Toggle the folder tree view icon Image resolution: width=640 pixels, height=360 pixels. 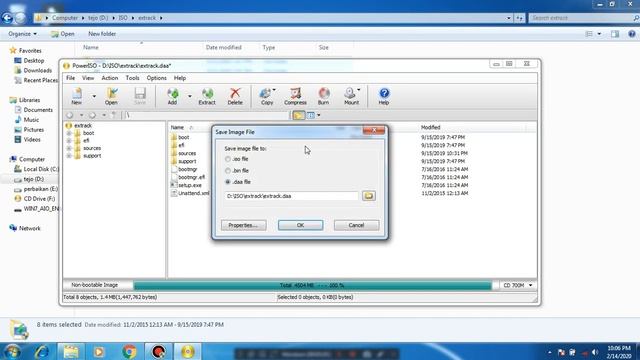(x=298, y=115)
